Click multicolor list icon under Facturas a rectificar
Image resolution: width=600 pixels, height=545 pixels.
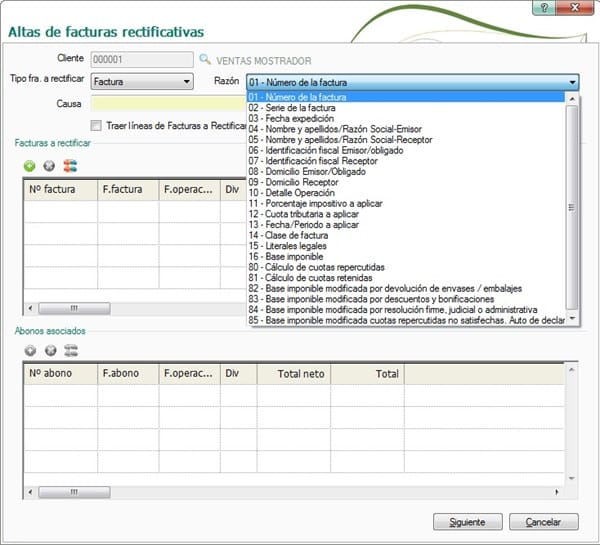click(69, 165)
